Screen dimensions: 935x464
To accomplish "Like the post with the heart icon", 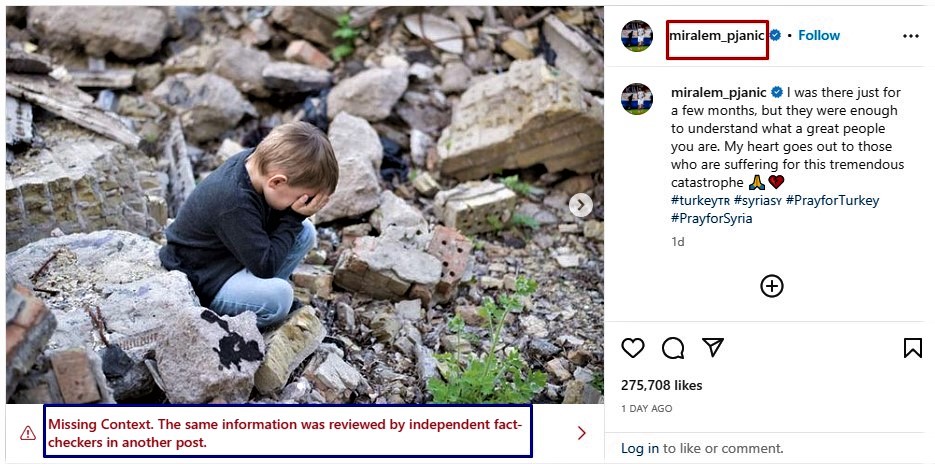I will click(x=633, y=348).
